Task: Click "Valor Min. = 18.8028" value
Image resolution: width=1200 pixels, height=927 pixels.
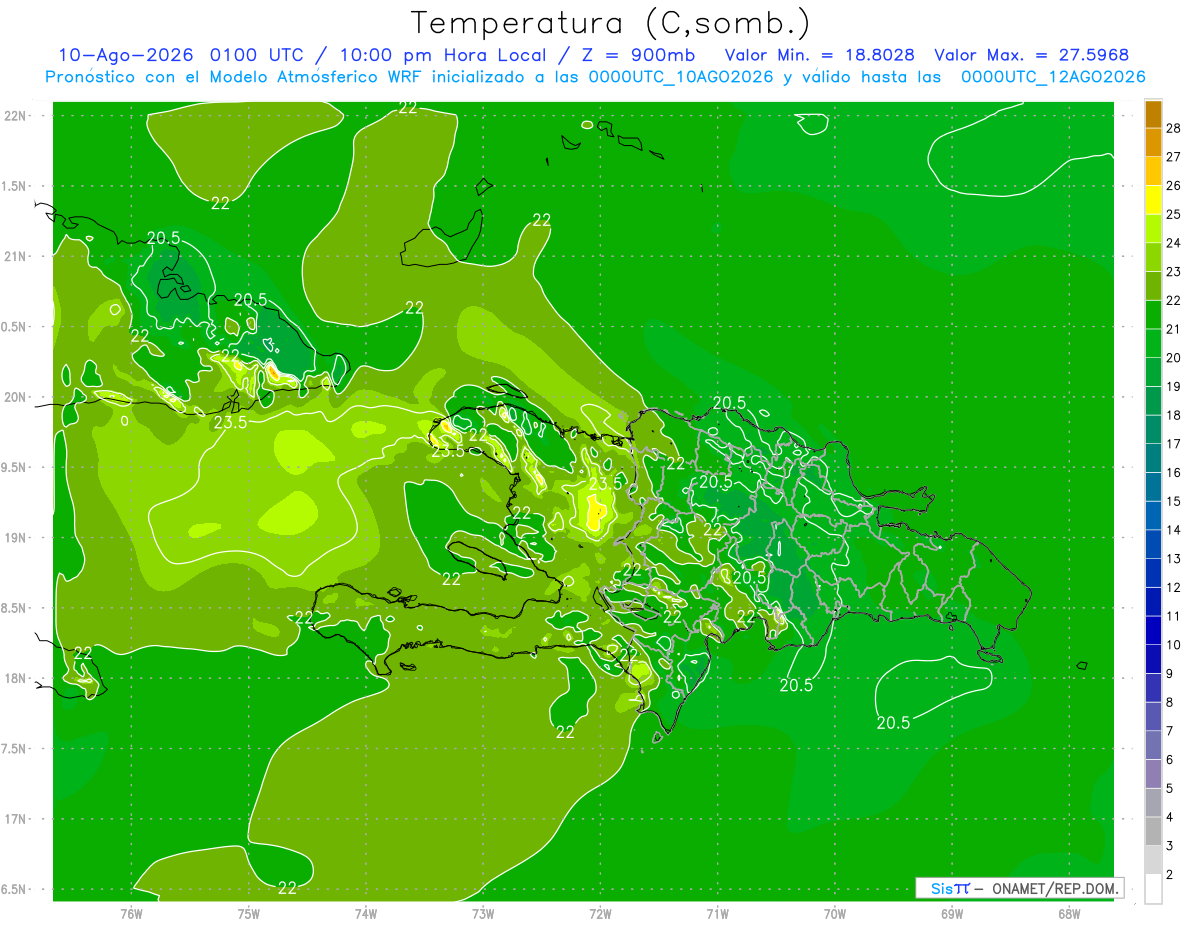Action: tap(820, 55)
